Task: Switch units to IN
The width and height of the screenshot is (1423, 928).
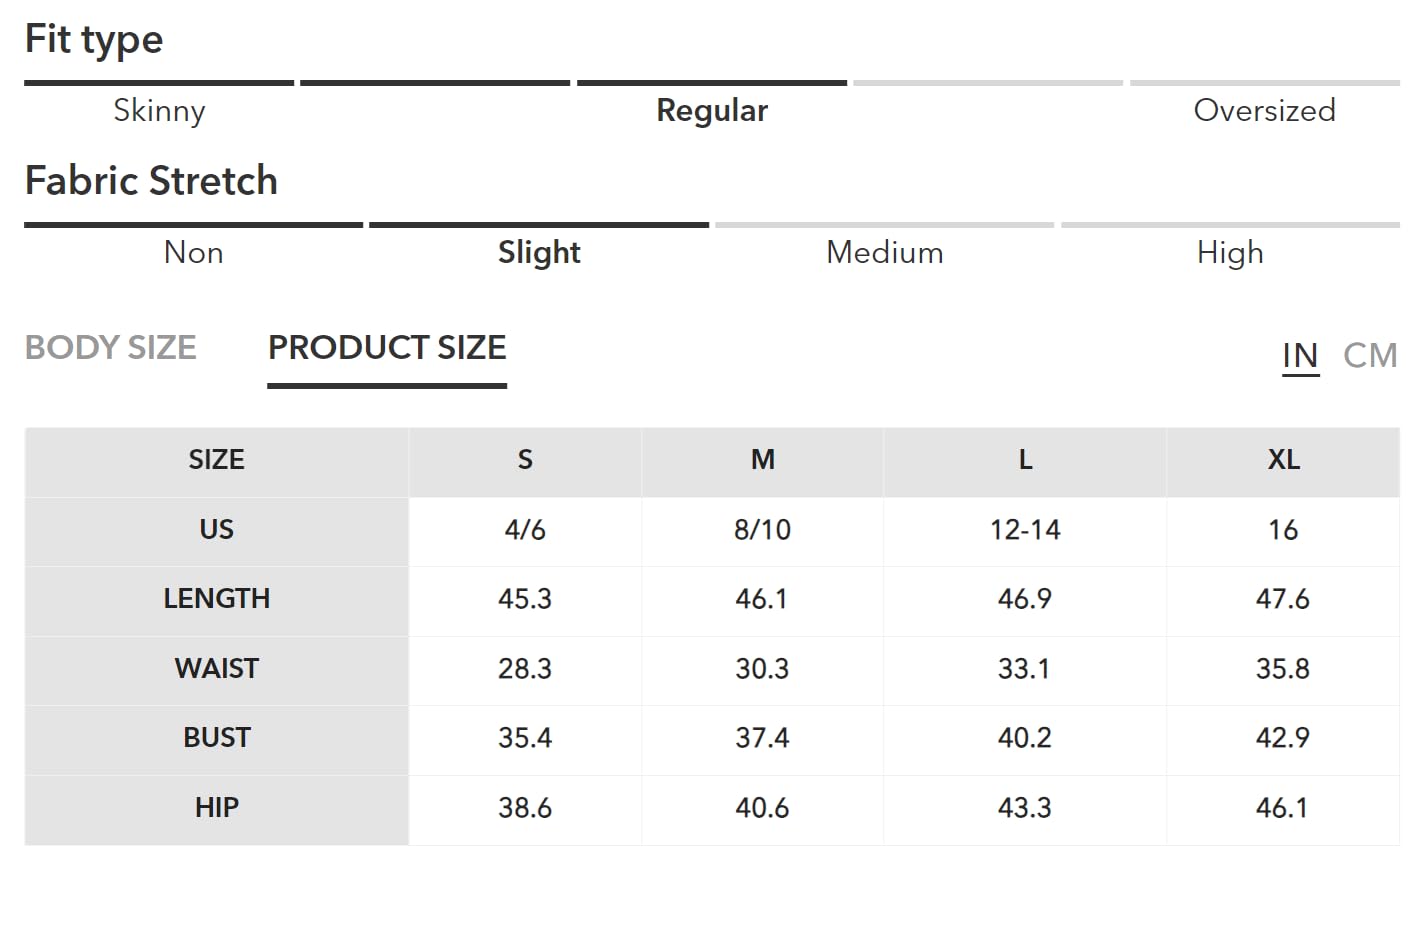Action: pos(1300,355)
